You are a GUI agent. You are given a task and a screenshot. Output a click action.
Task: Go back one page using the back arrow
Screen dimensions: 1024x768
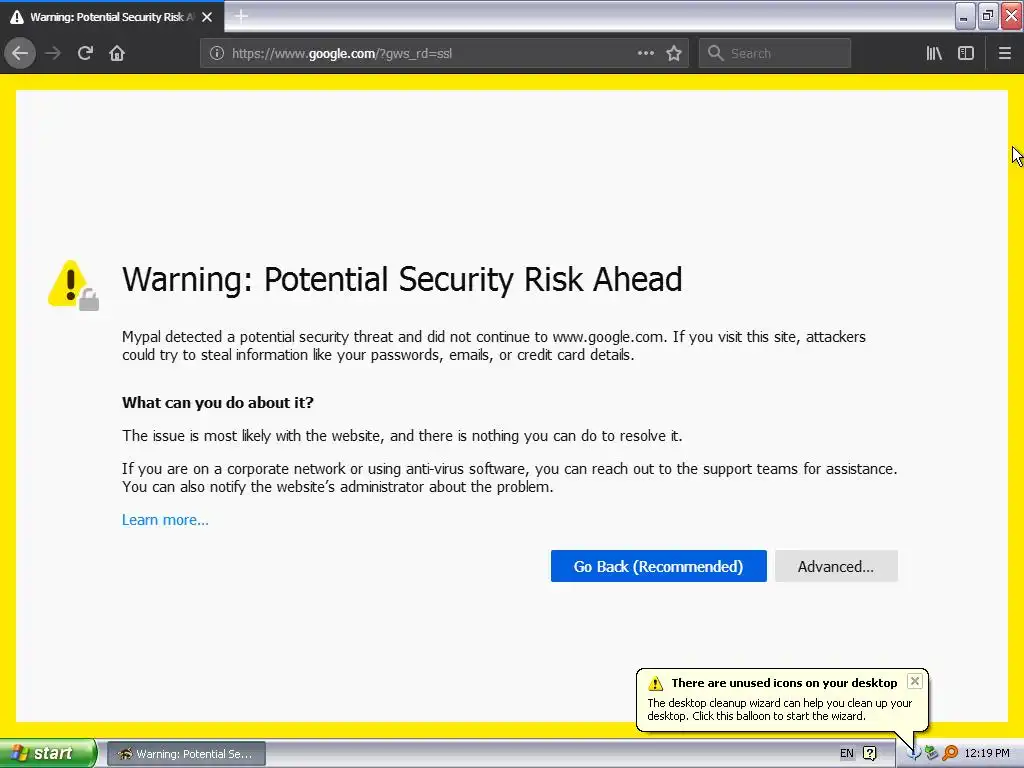[20, 54]
